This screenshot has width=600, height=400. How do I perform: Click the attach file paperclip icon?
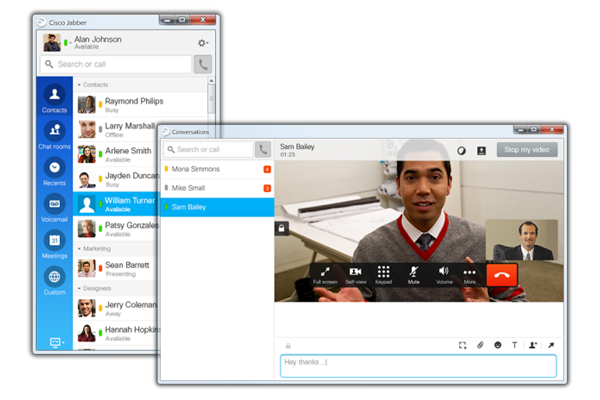click(x=480, y=345)
